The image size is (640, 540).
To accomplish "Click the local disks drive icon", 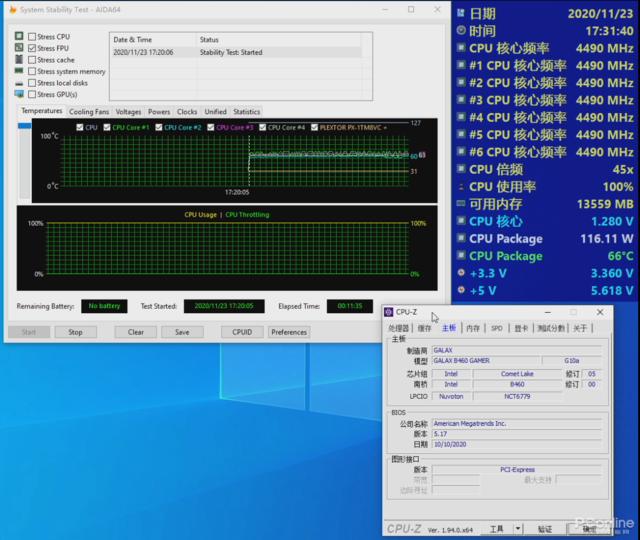I will pos(19,83).
